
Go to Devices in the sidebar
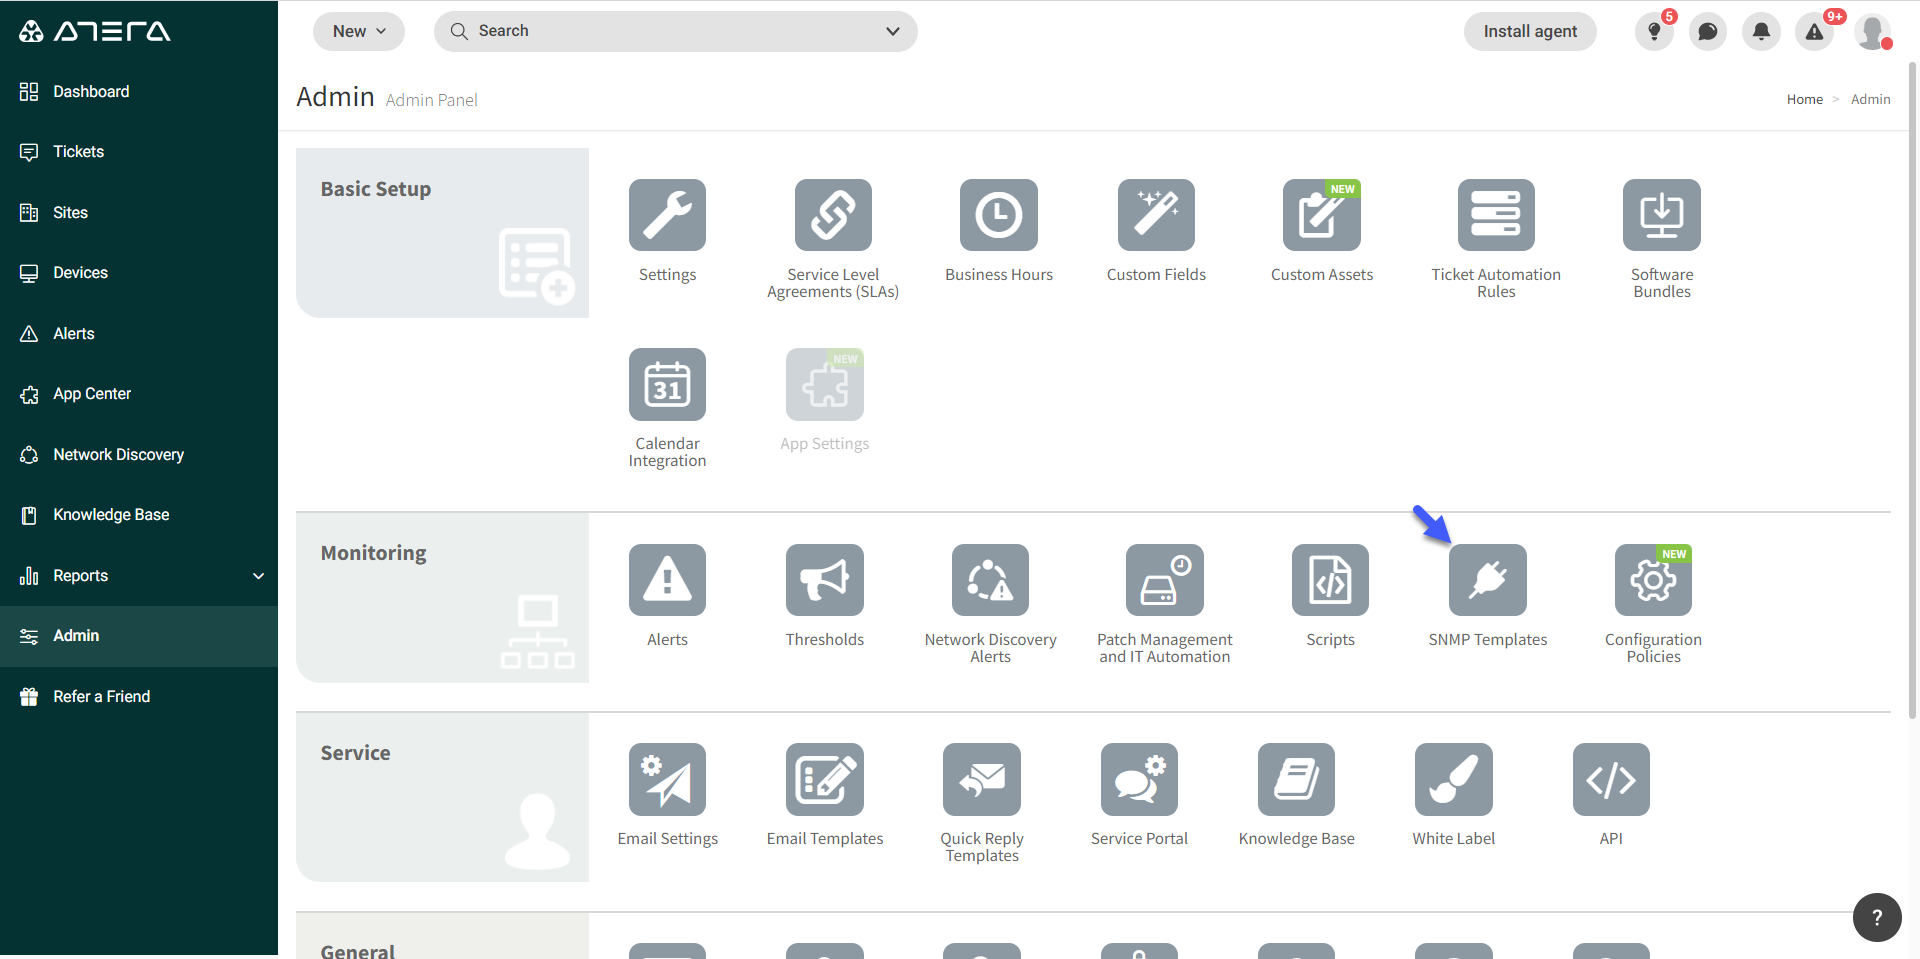tap(80, 273)
